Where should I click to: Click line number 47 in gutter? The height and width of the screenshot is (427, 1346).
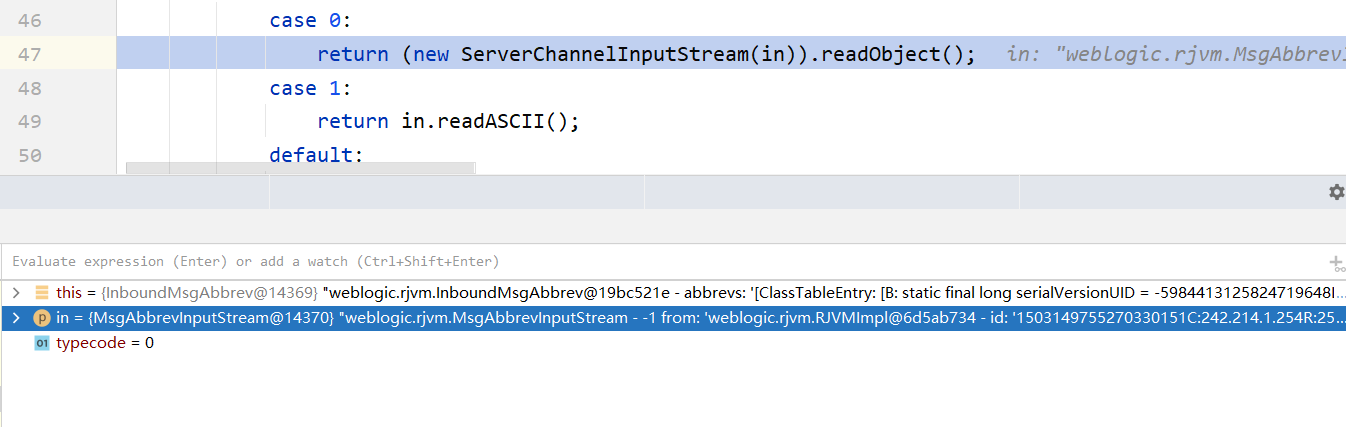tap(30, 53)
